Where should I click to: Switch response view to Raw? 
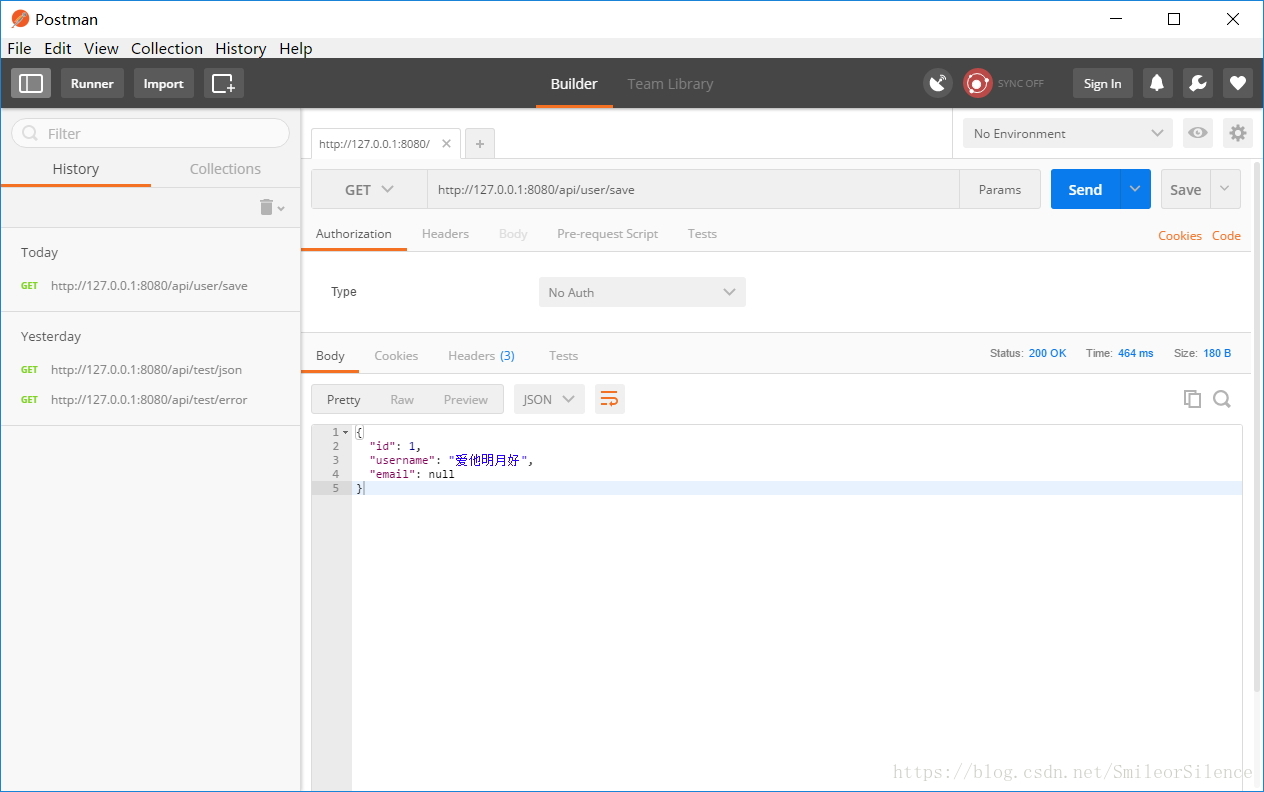point(402,399)
